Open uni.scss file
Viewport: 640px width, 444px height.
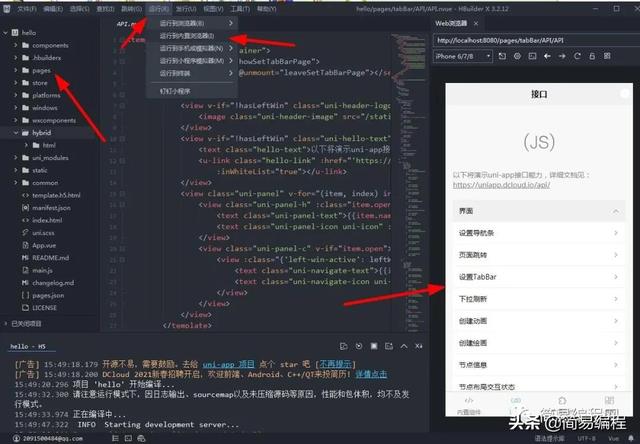click(x=43, y=233)
